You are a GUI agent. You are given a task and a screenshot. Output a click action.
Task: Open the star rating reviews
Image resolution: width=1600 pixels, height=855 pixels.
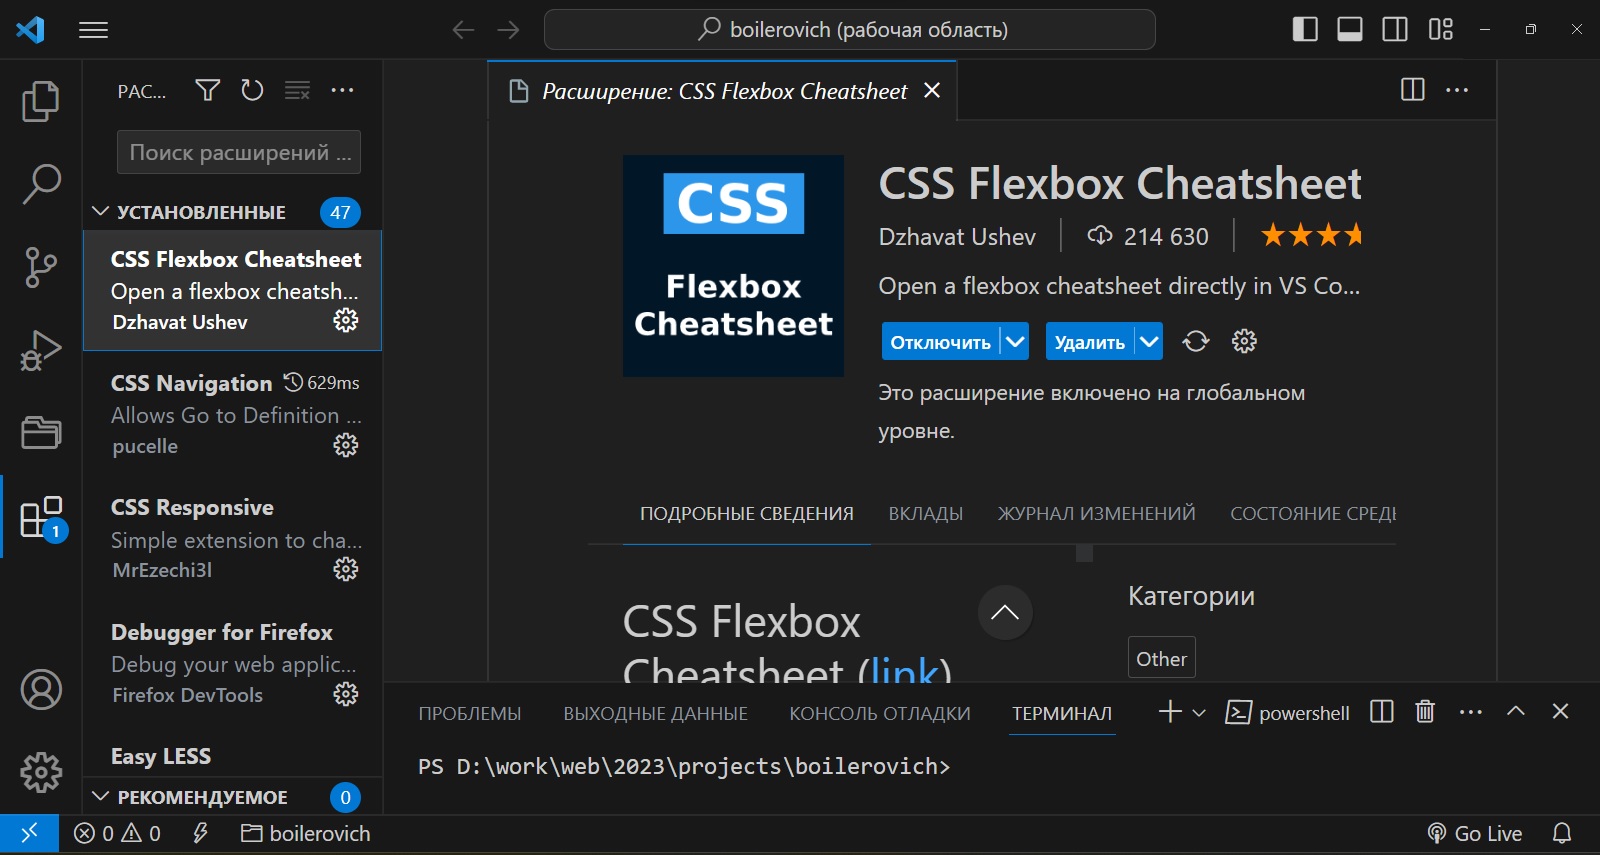point(1311,236)
